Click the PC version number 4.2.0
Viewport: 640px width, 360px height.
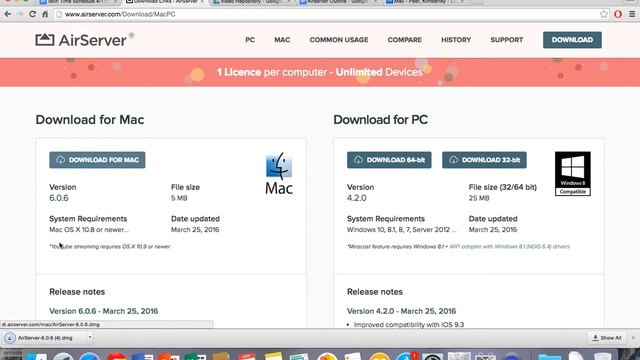pyautogui.click(x=357, y=198)
